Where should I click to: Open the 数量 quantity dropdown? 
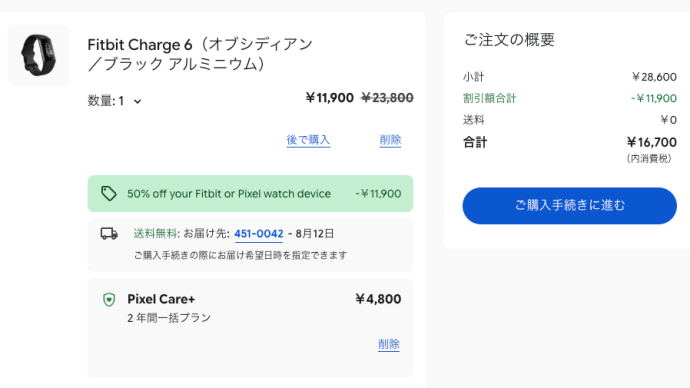click(x=114, y=101)
